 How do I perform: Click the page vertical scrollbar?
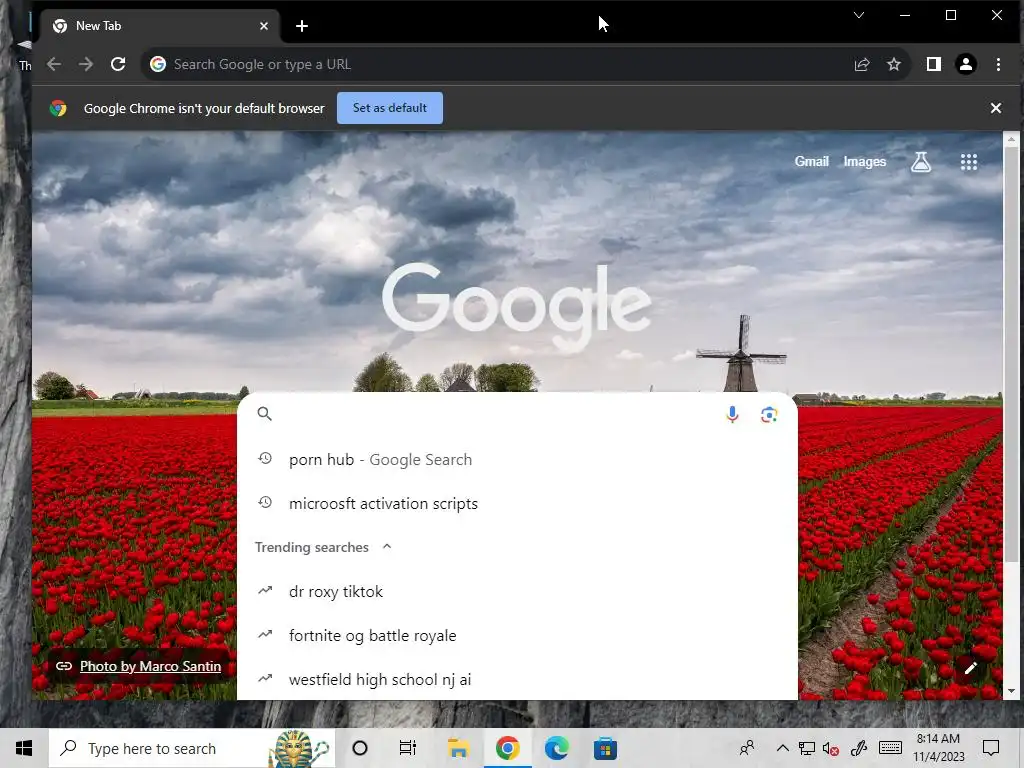click(x=1011, y=353)
